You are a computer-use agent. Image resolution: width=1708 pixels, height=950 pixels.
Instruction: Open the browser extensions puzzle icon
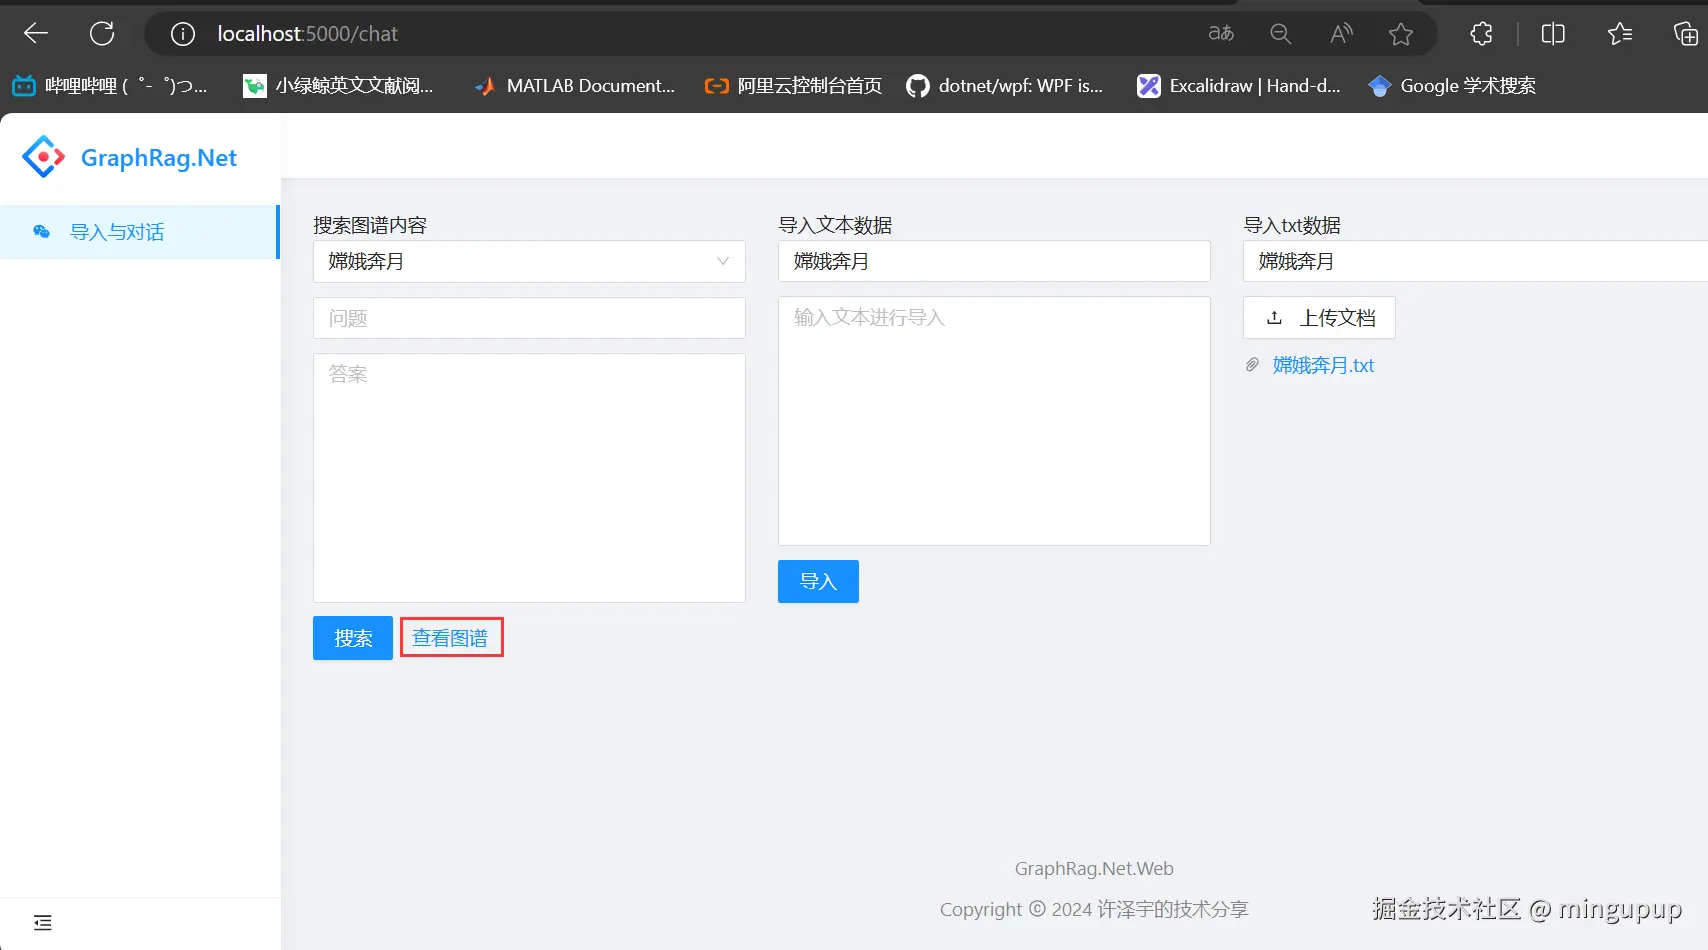tap(1481, 34)
